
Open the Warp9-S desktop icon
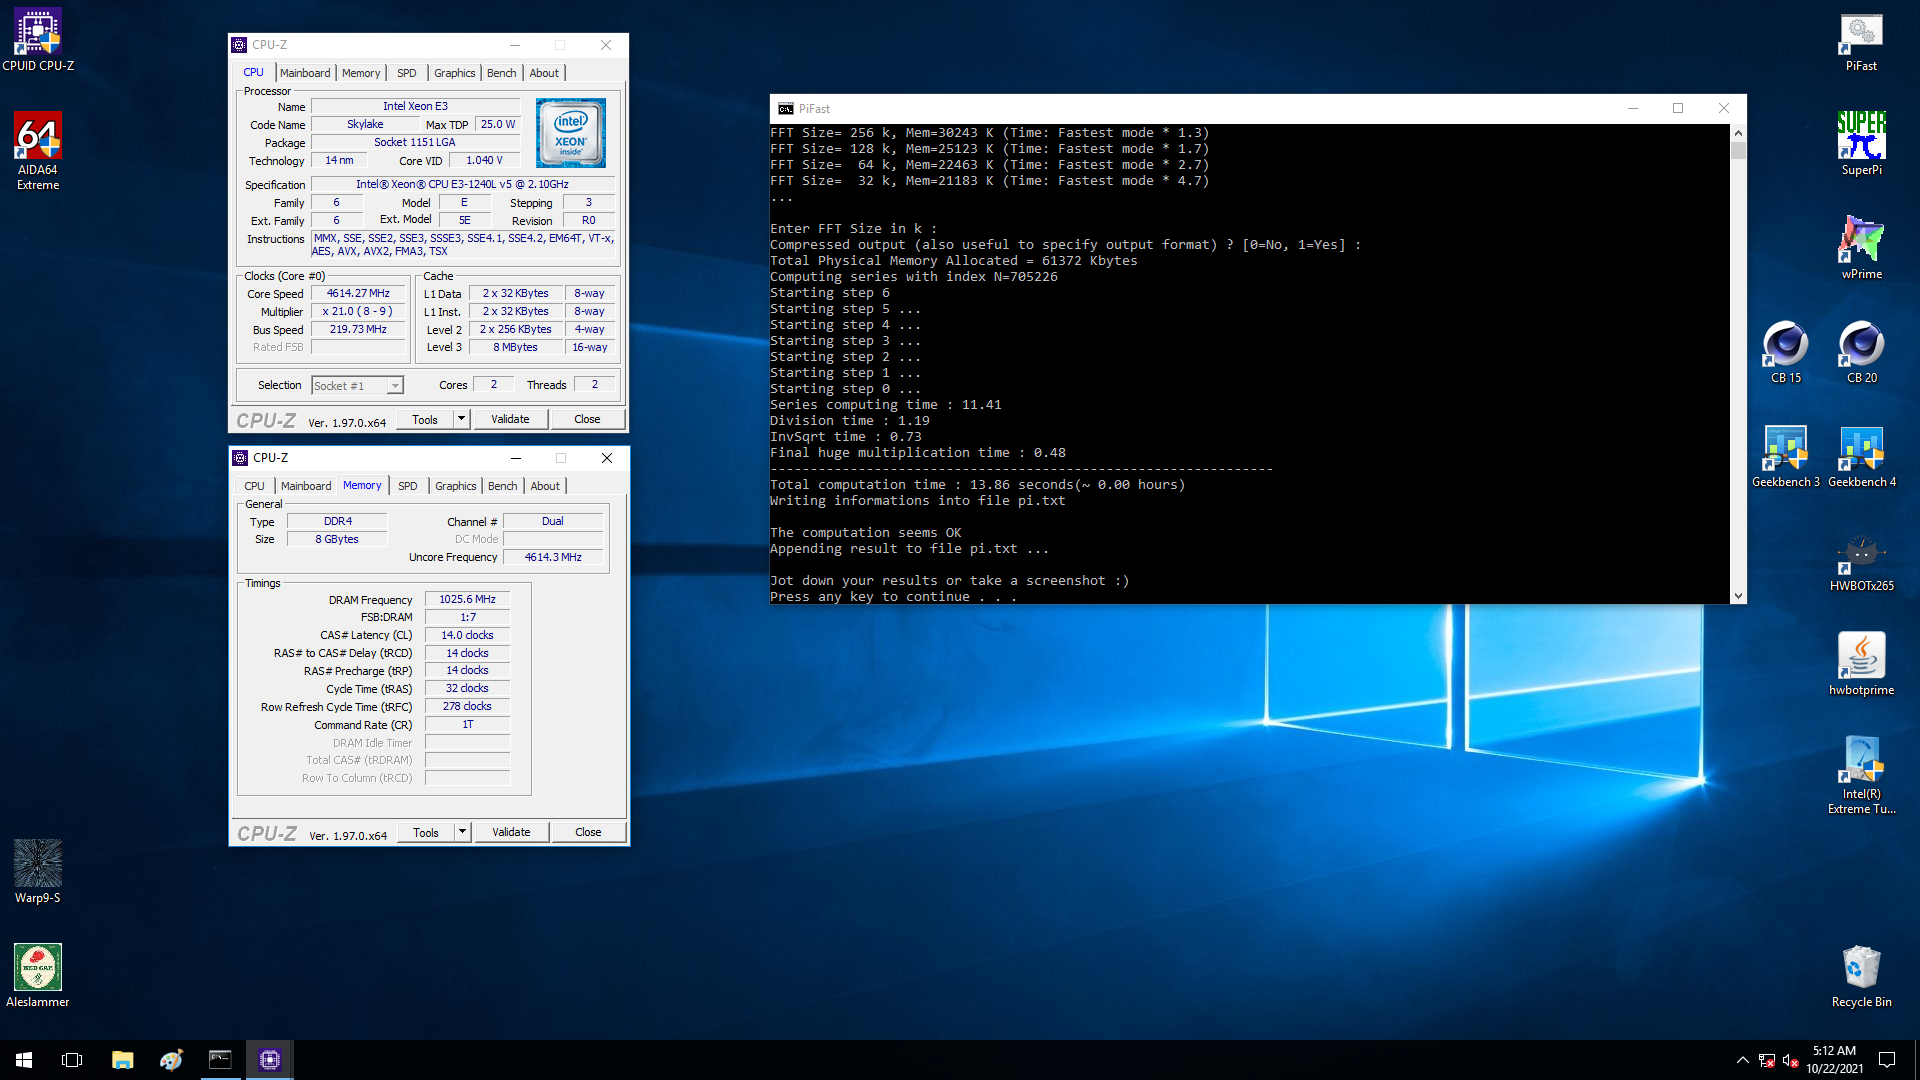38,872
